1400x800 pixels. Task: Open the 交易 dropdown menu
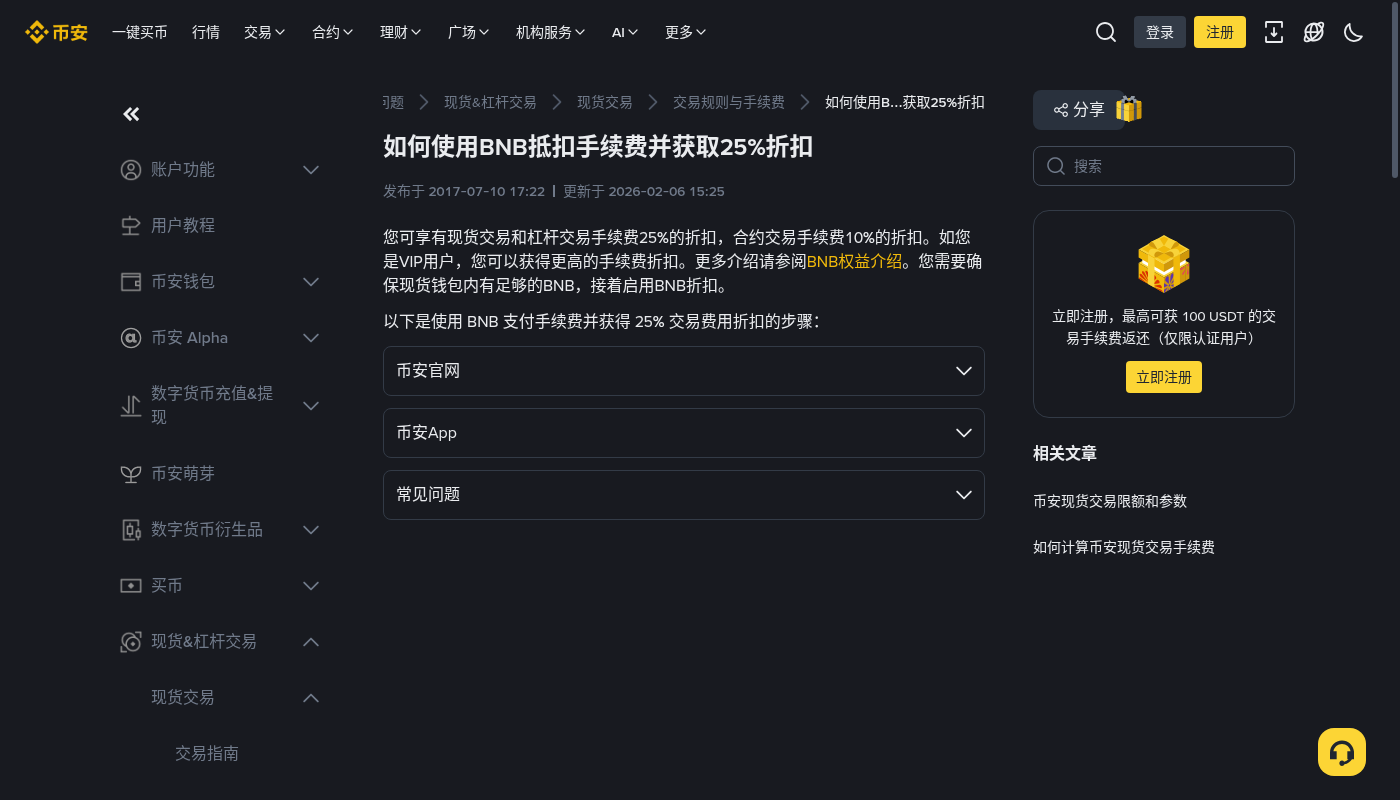coord(265,32)
